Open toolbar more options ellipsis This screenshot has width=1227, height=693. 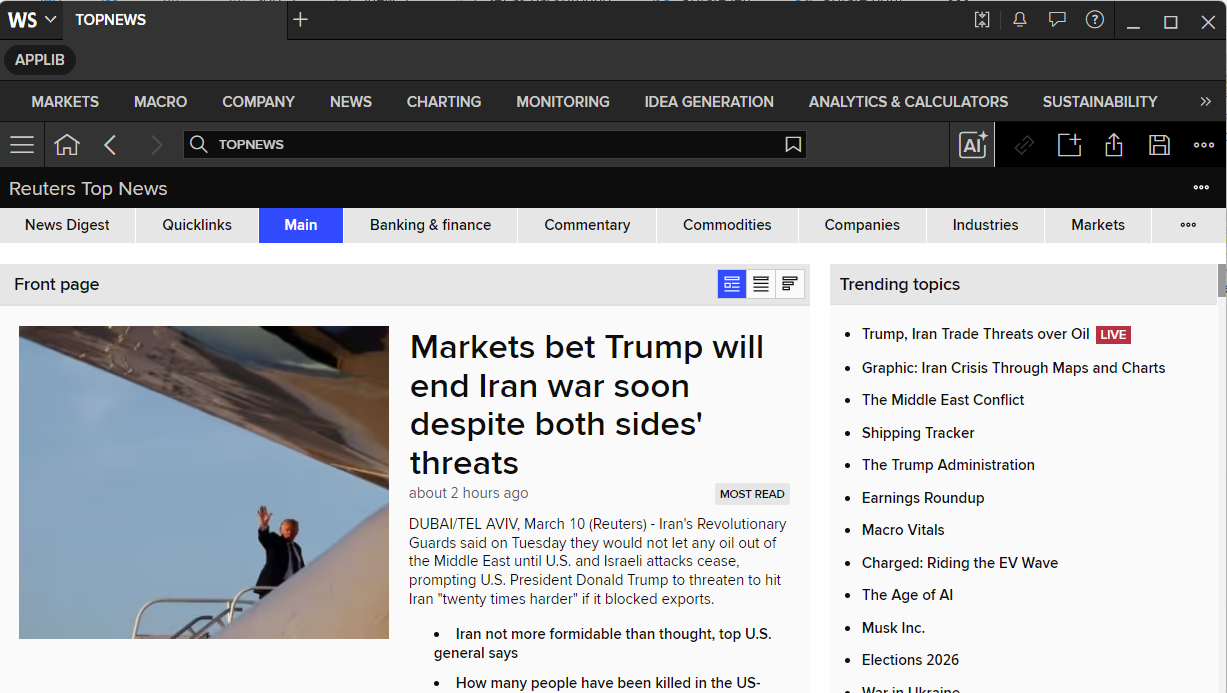(x=1204, y=145)
